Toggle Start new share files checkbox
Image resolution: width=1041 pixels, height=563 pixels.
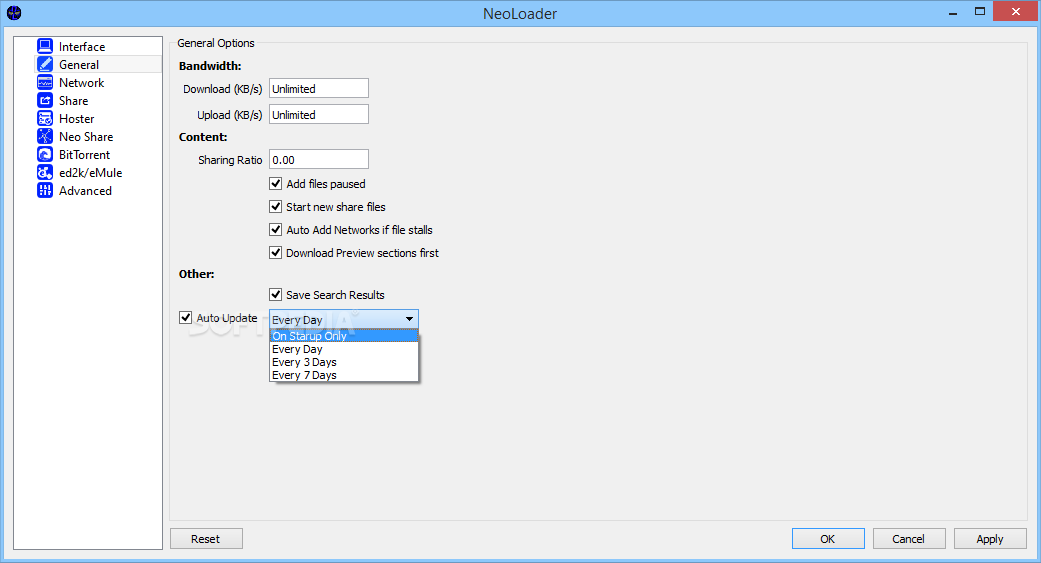click(x=276, y=206)
